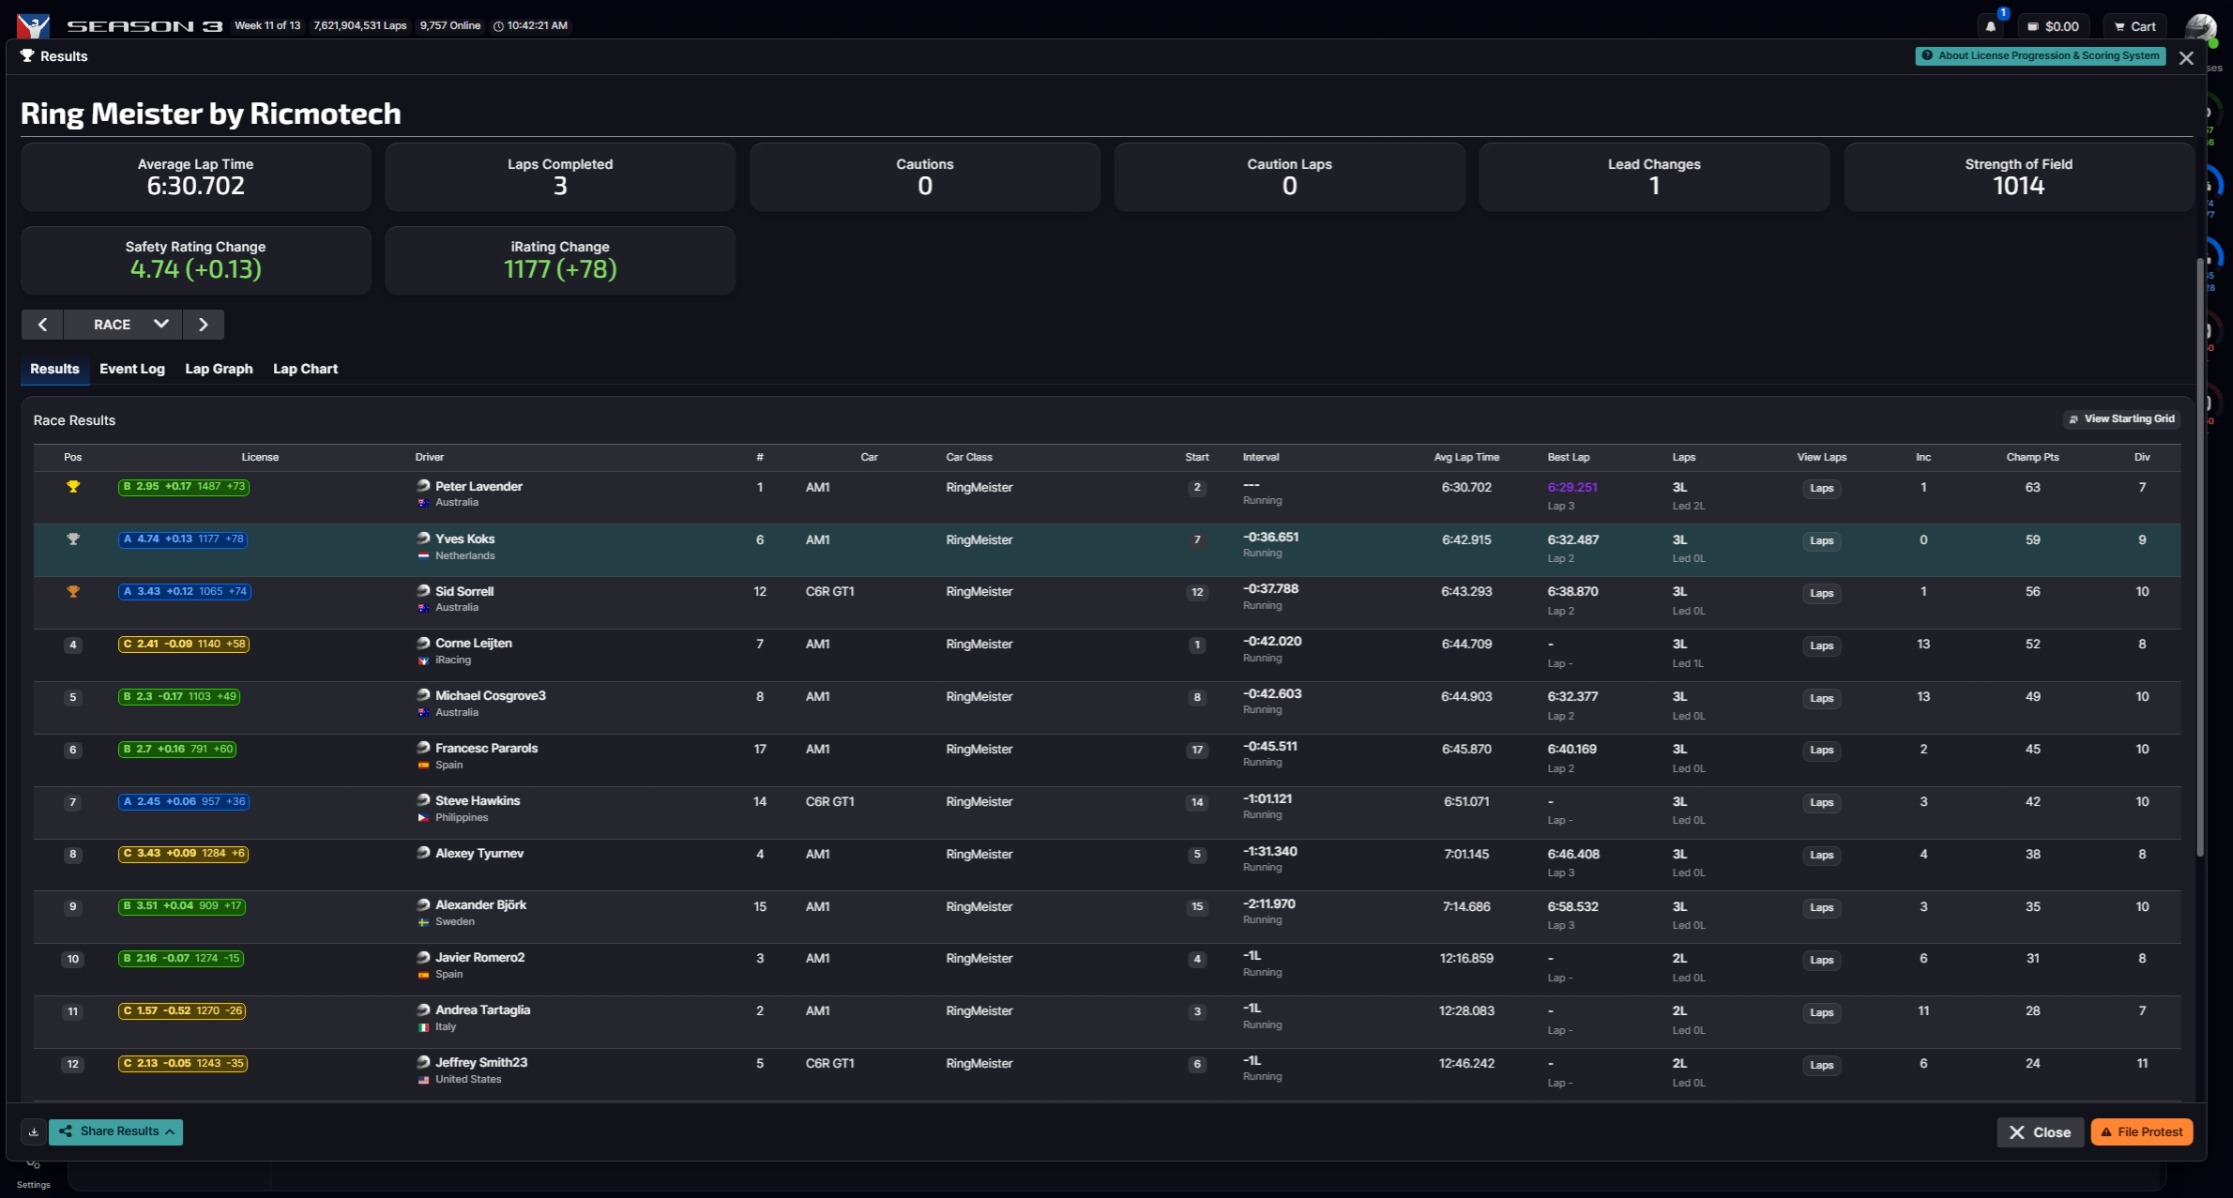Click the gold trophy for first place
The height and width of the screenshot is (1198, 2233).
click(x=73, y=487)
